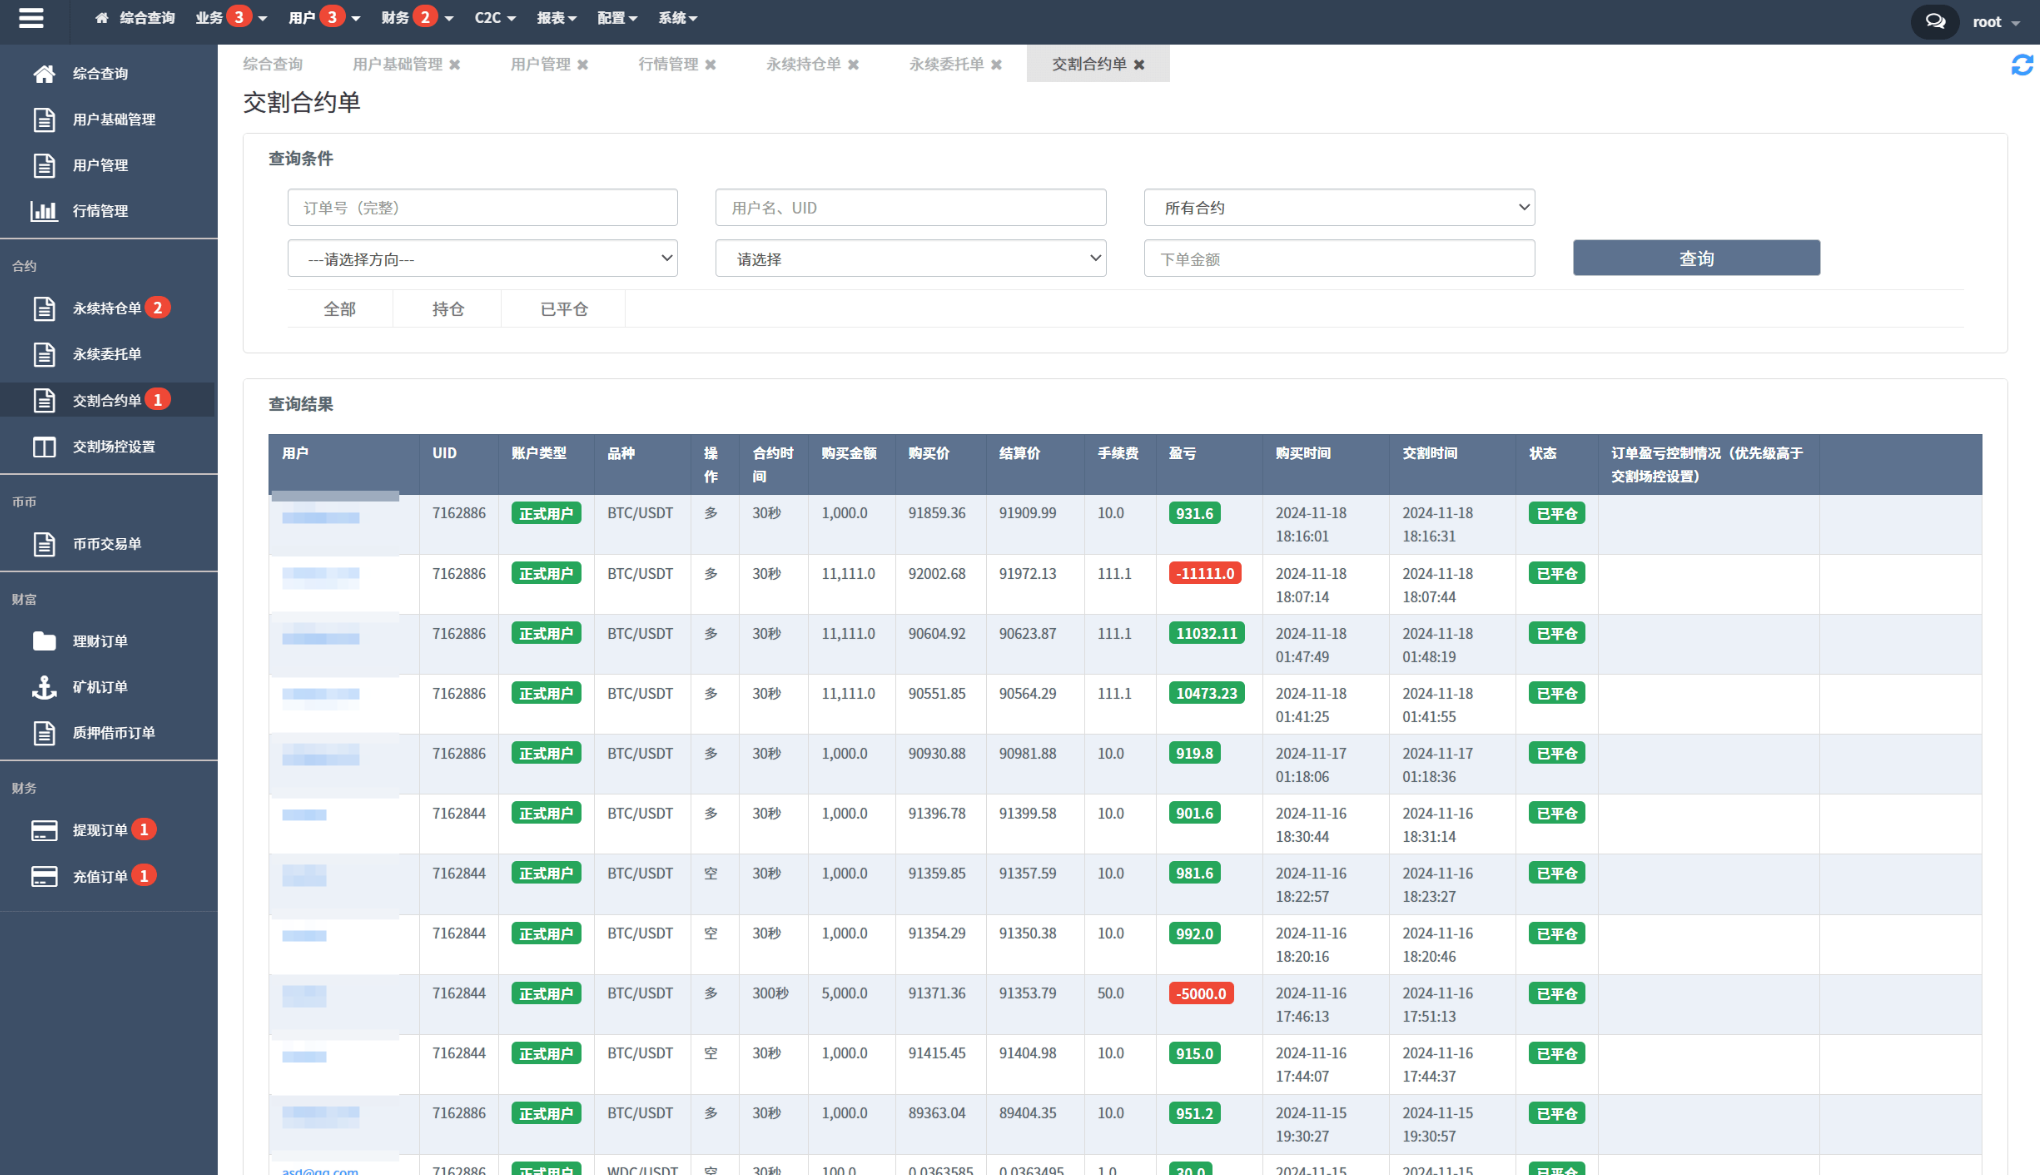Viewport: 2040px width, 1175px height.
Task: Switch to the 行情管理 tab
Action: [668, 64]
